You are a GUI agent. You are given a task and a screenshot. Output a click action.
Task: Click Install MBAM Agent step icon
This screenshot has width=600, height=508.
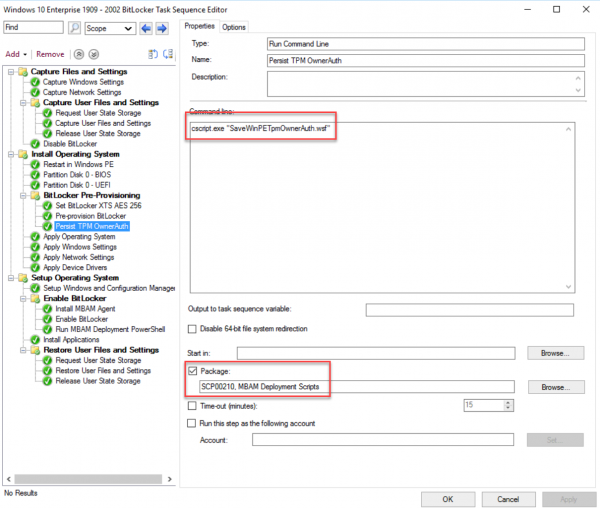(x=47, y=309)
